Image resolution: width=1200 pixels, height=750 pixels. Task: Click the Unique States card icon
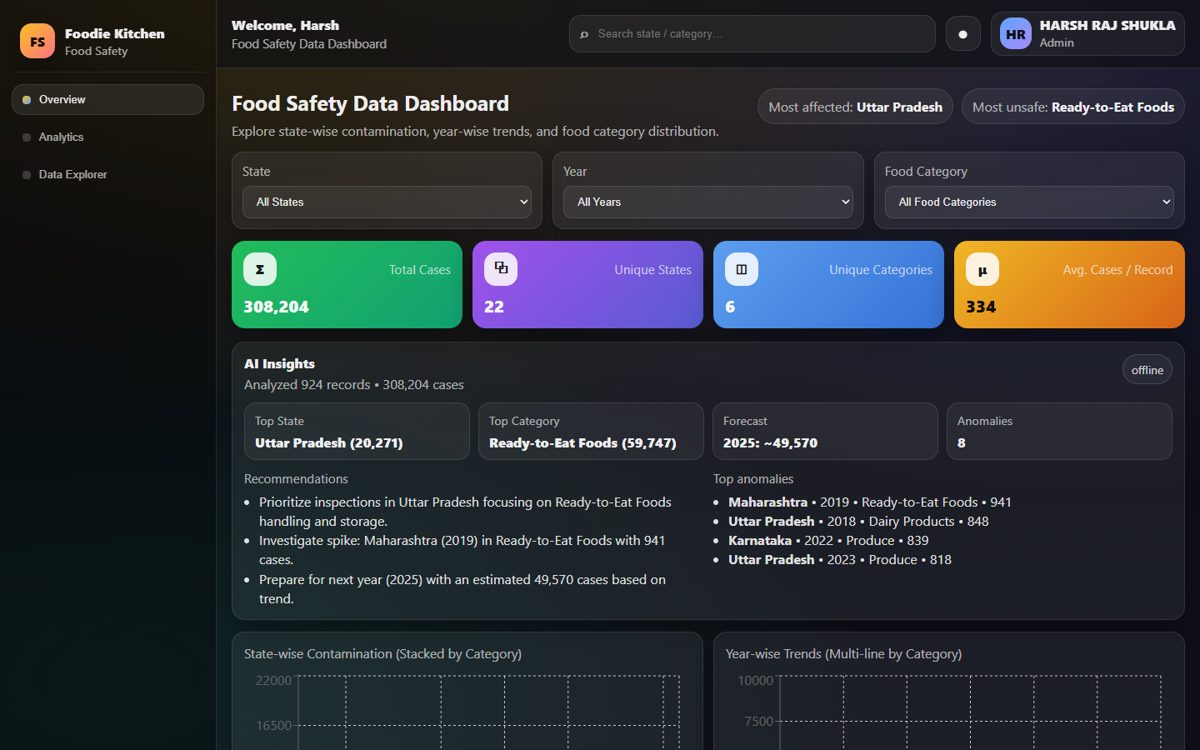pyautogui.click(x=501, y=269)
